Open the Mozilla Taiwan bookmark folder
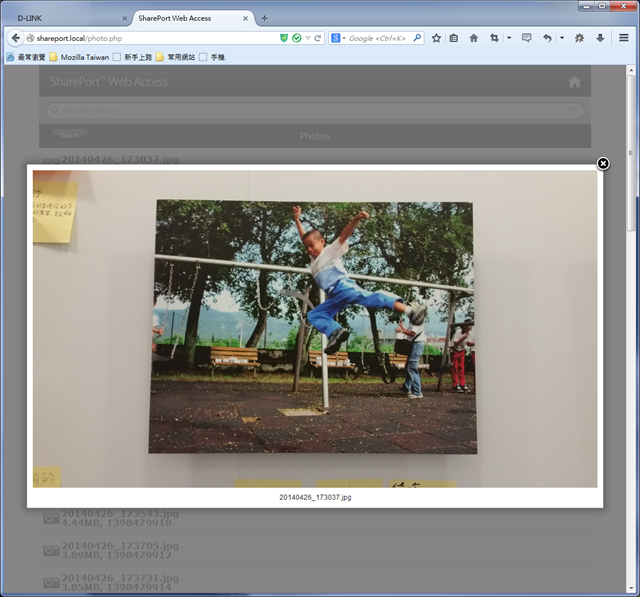The image size is (640, 597). pos(80,57)
